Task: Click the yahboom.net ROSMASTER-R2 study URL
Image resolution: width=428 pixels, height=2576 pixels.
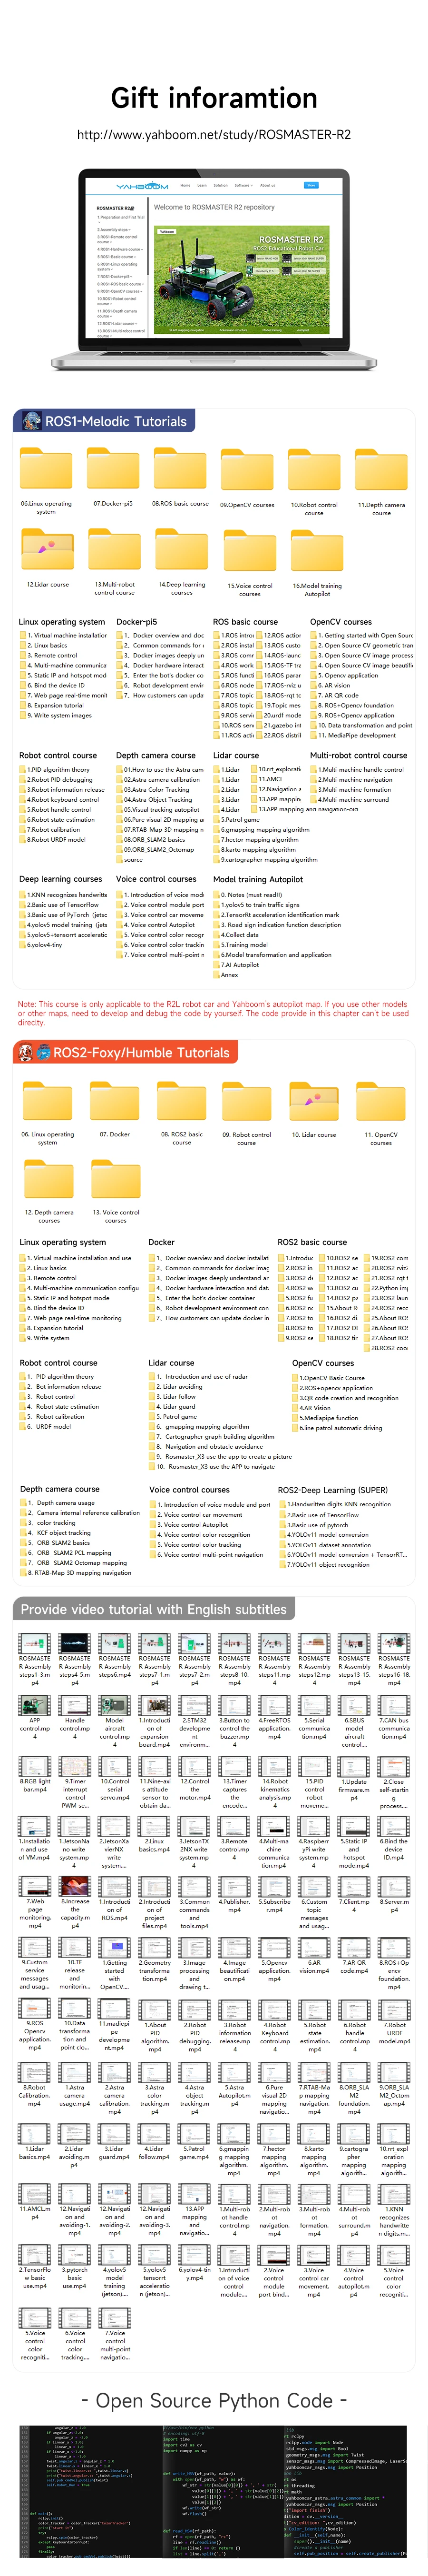Action: tap(214, 135)
